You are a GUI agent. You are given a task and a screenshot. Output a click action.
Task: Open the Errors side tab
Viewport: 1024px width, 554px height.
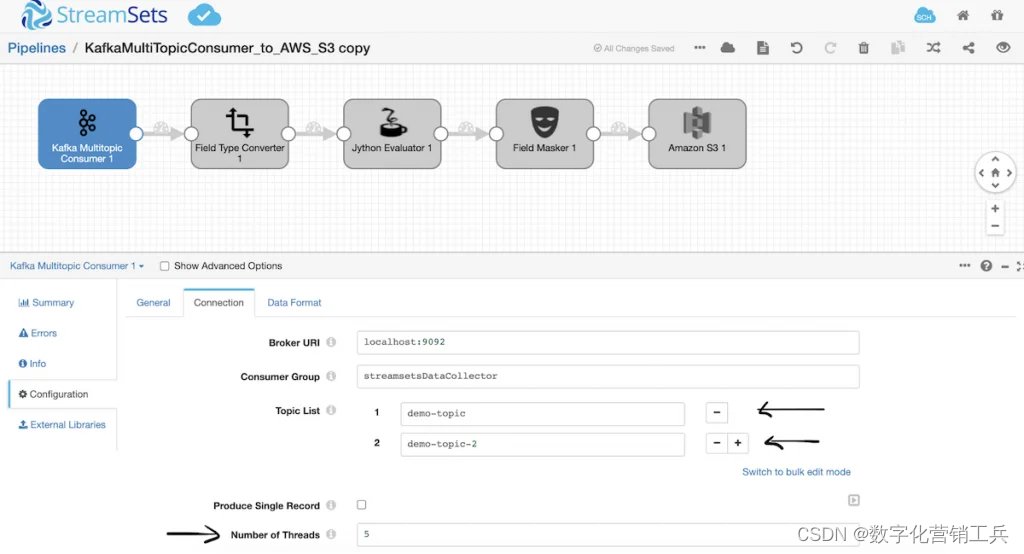[38, 333]
